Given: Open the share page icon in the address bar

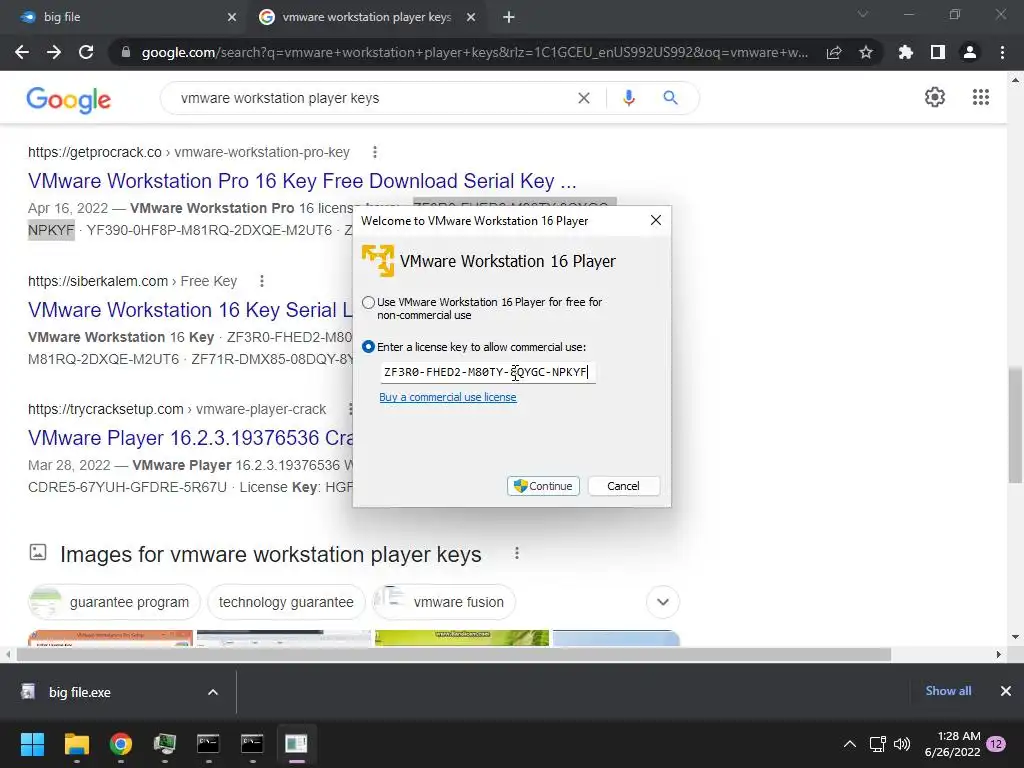Looking at the screenshot, I should (834, 52).
